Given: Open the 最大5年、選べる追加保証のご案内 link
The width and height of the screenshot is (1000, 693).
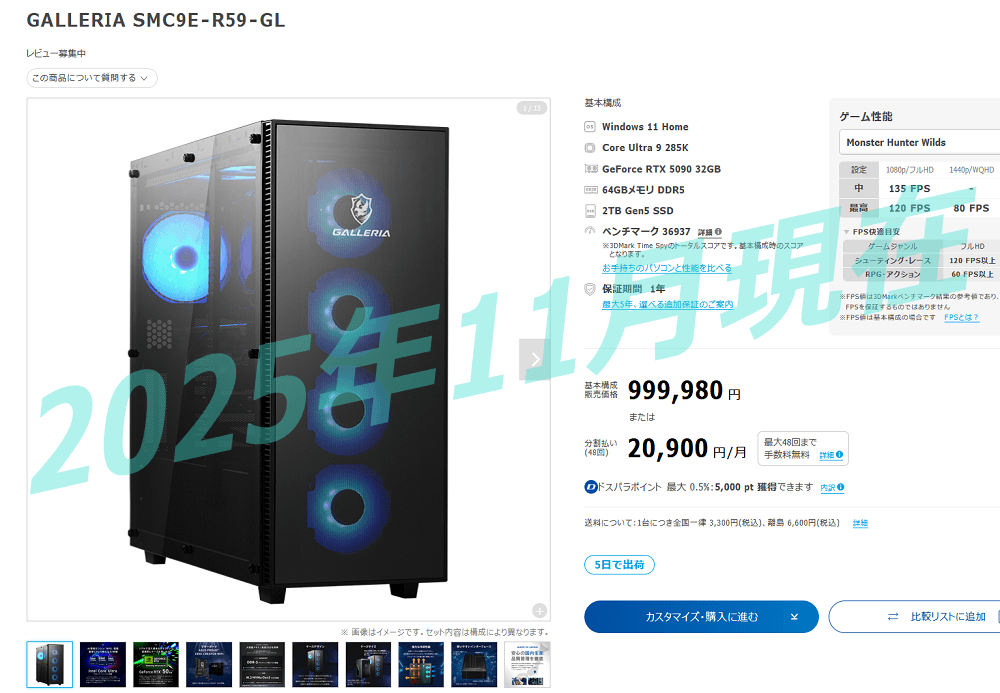Looking at the screenshot, I should [x=667, y=304].
